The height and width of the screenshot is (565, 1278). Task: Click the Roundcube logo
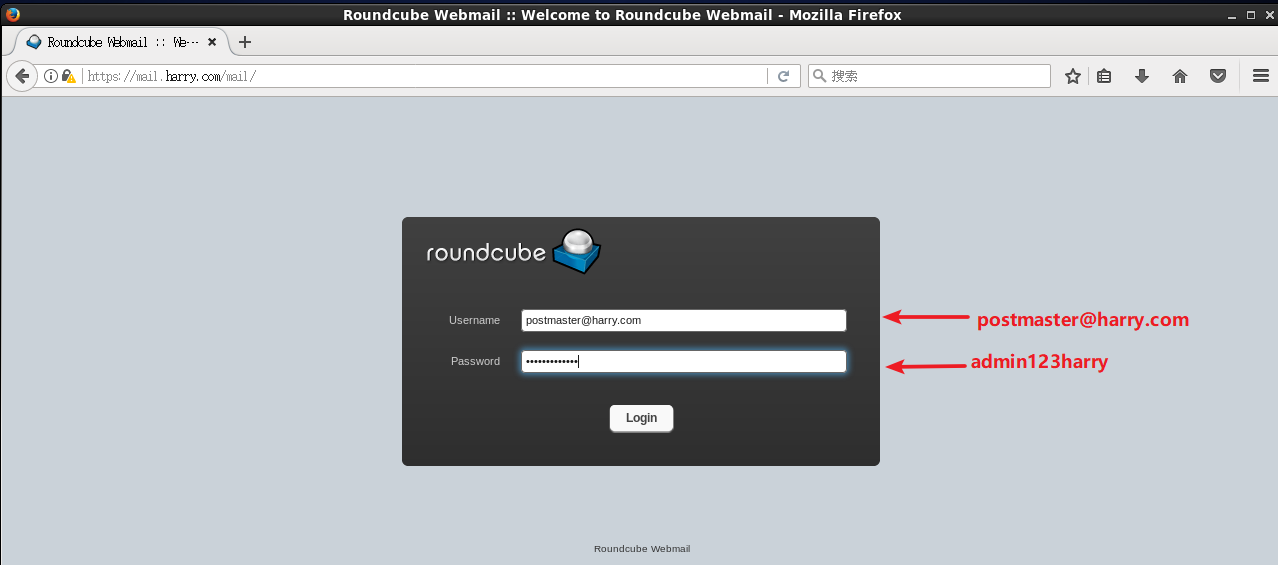(514, 251)
